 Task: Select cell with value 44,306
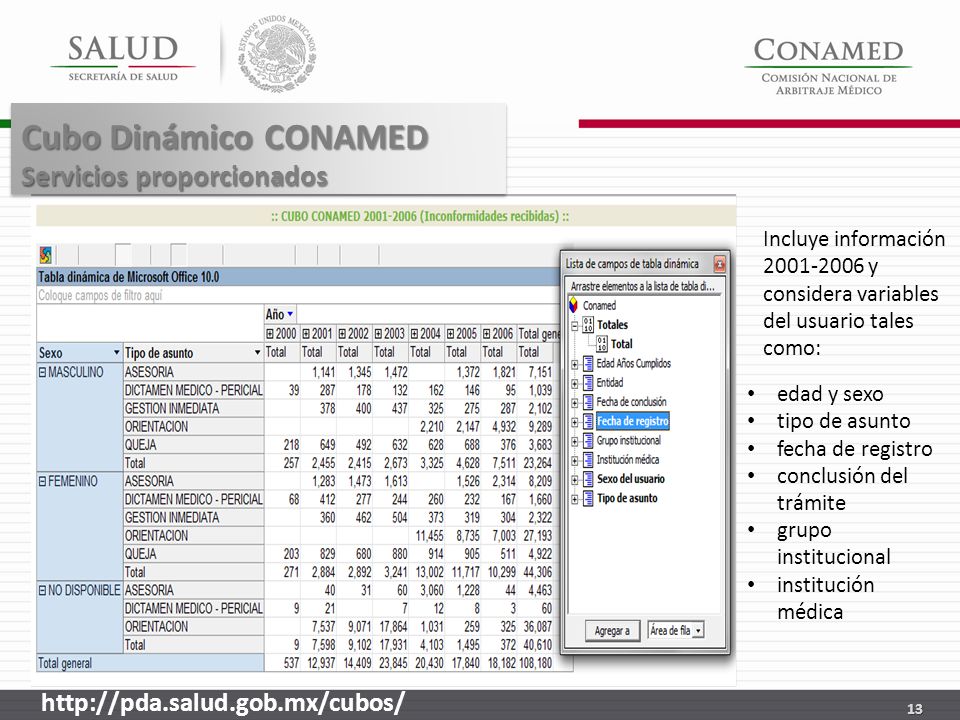(535, 572)
